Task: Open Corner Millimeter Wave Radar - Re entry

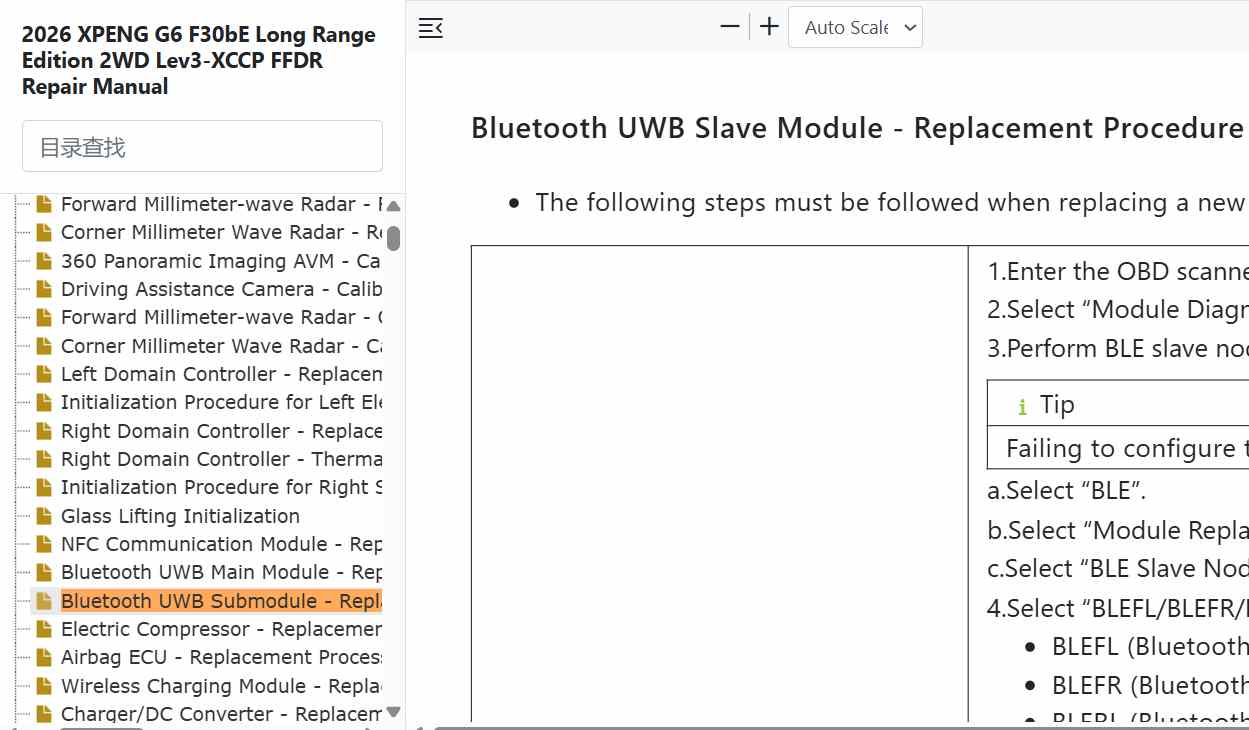Action: [221, 232]
